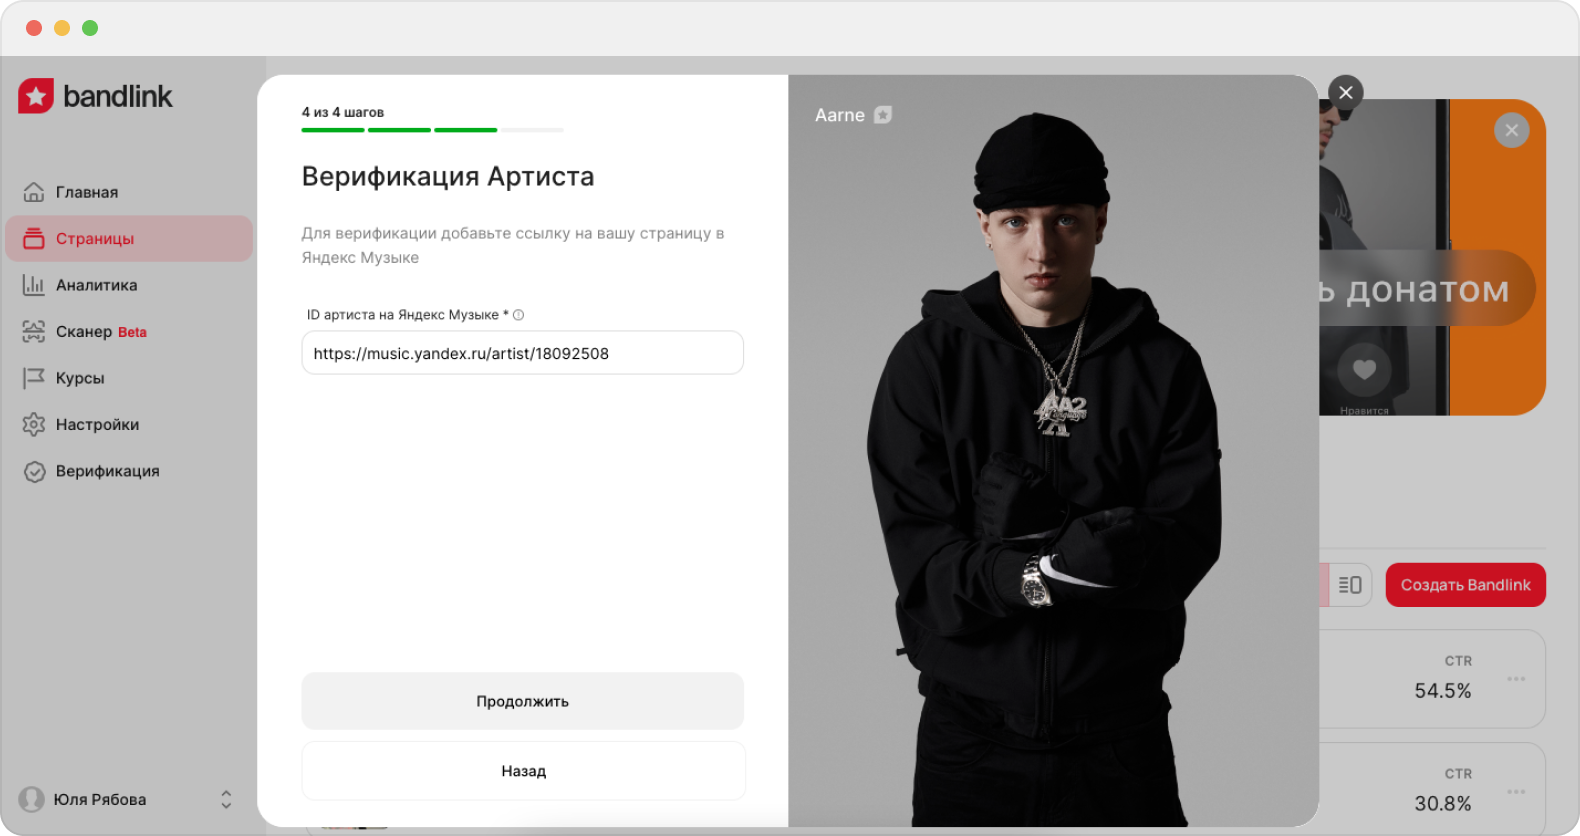Image resolution: width=1580 pixels, height=836 pixels.
Task: Toggle the list view layout button
Action: pyautogui.click(x=1350, y=585)
